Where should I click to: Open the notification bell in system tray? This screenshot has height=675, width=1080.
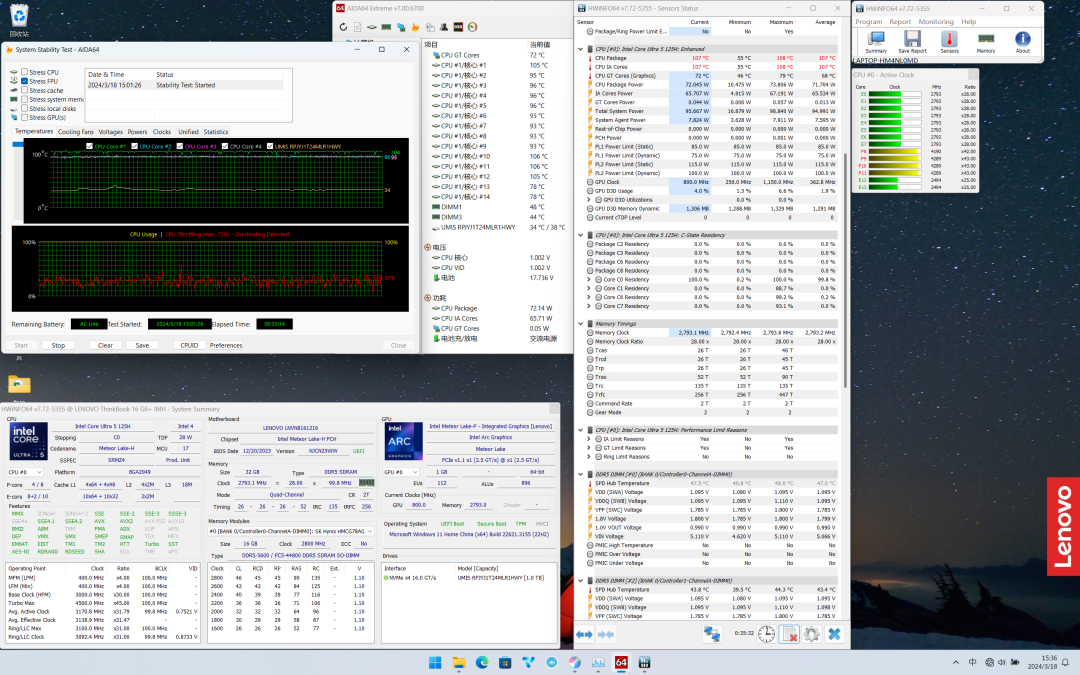[x=1066, y=663]
